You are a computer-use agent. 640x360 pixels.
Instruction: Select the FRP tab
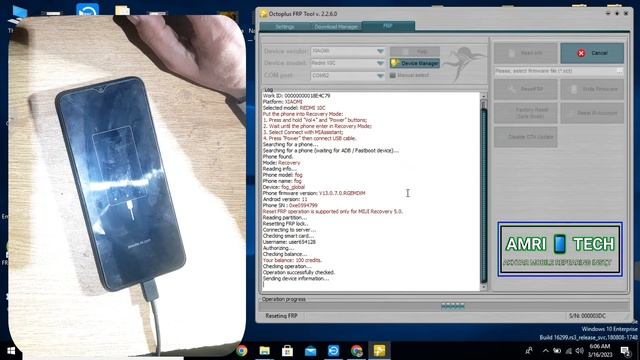pos(388,26)
